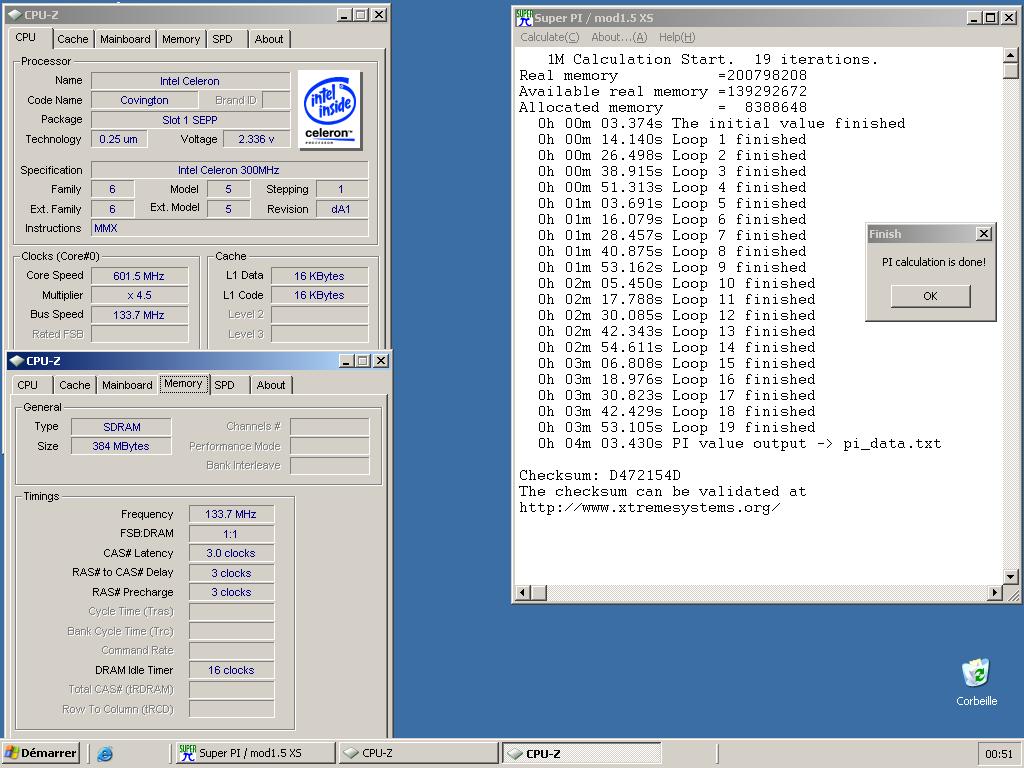1024x768 pixels.
Task: Click the Core Speed value 601.5 MHz
Action: (139, 276)
